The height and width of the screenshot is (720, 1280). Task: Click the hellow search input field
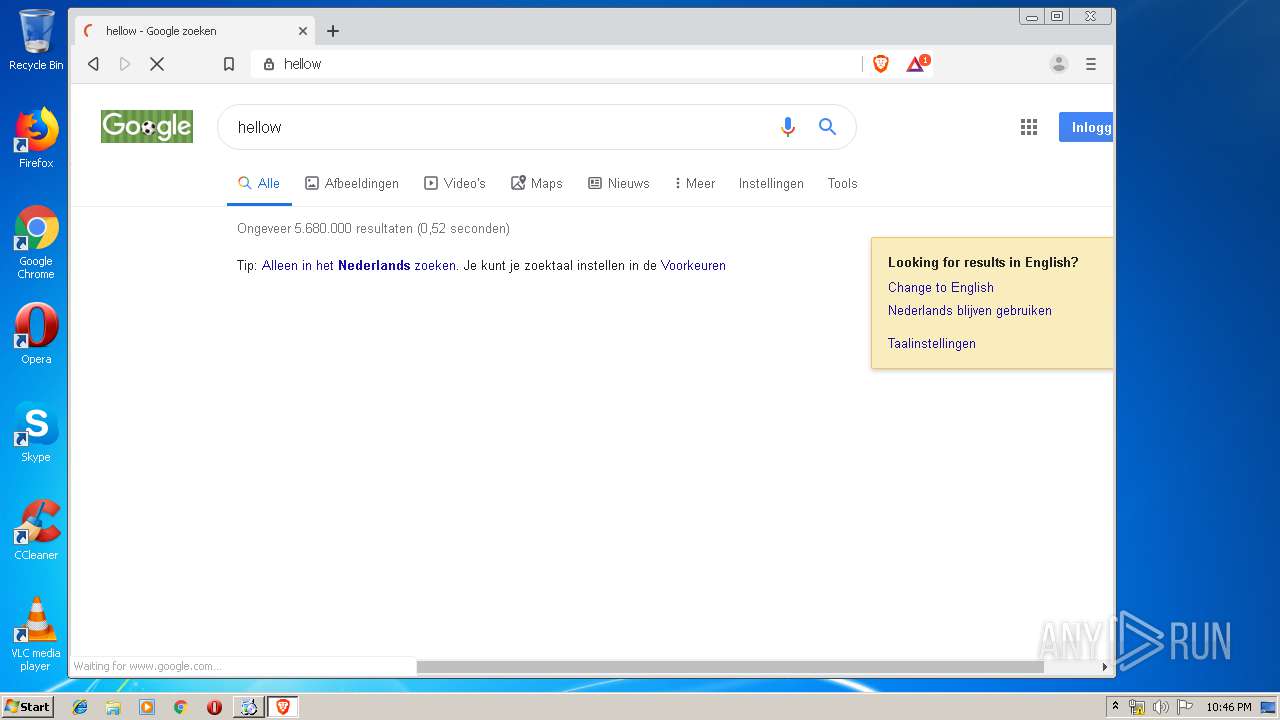(500, 127)
